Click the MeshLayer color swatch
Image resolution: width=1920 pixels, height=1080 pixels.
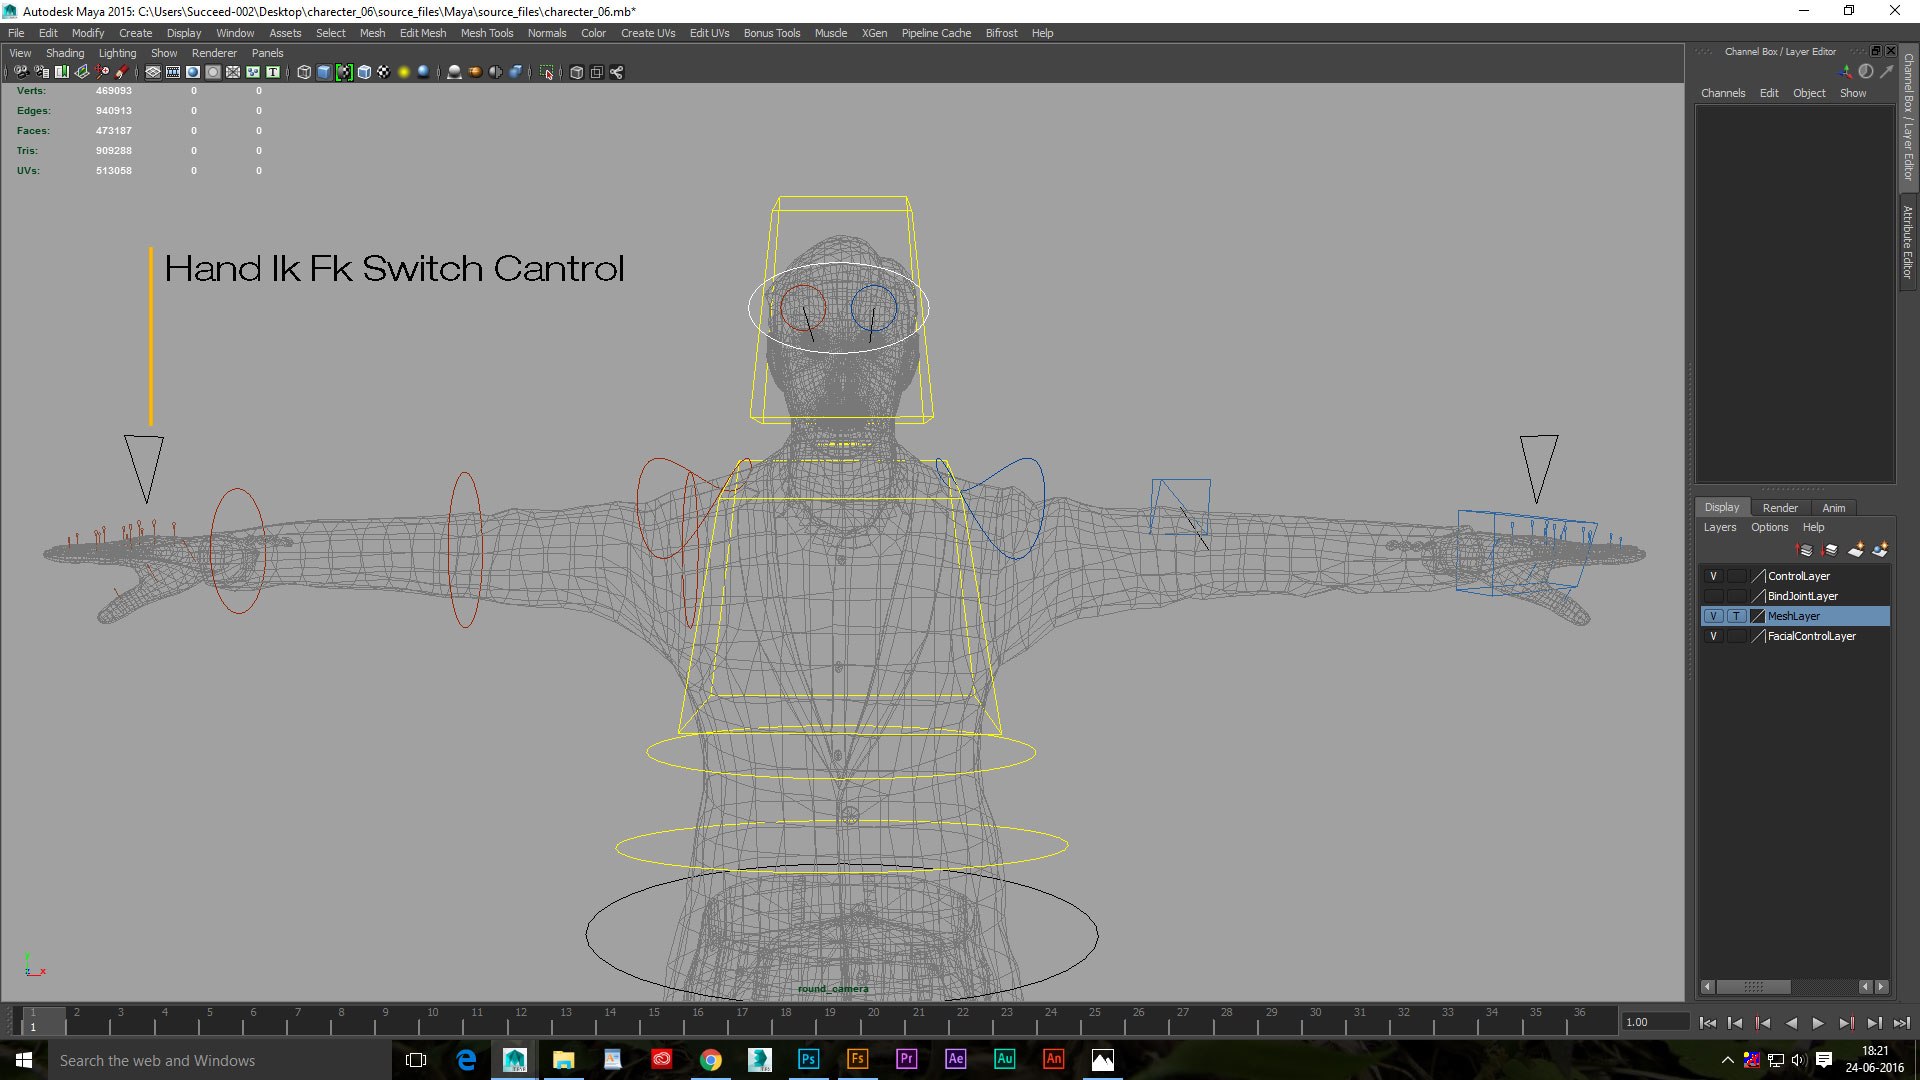(x=1758, y=616)
